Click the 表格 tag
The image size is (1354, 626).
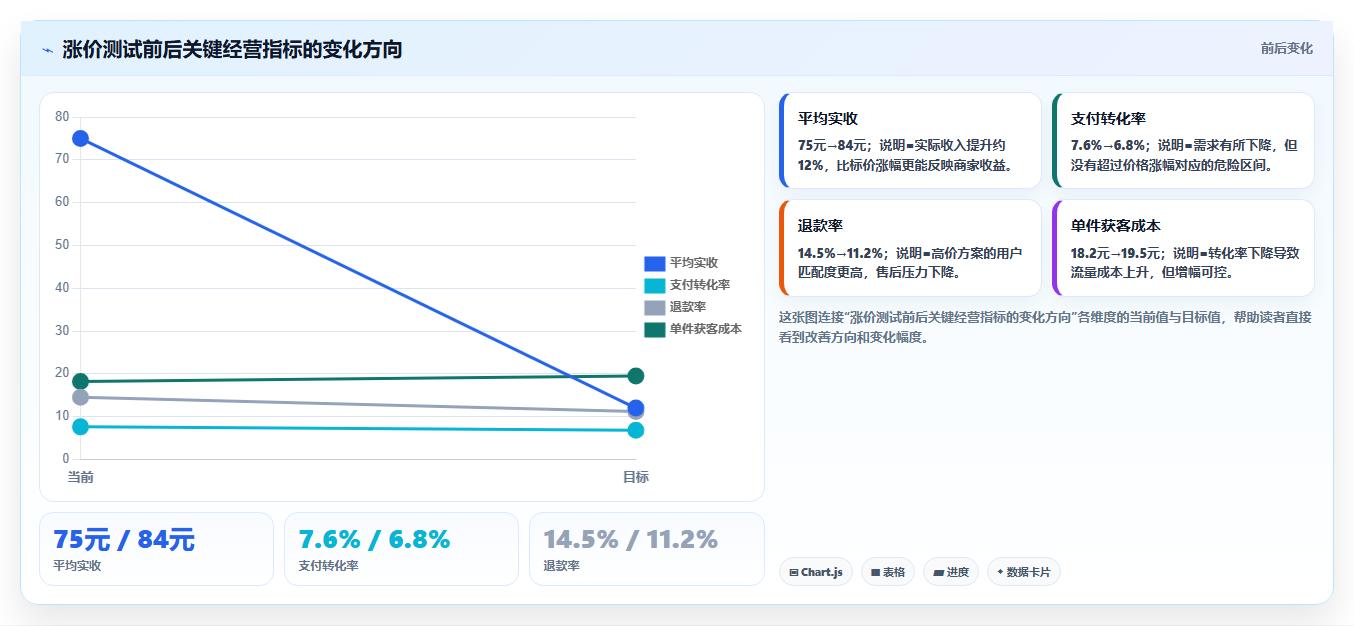coord(888,572)
